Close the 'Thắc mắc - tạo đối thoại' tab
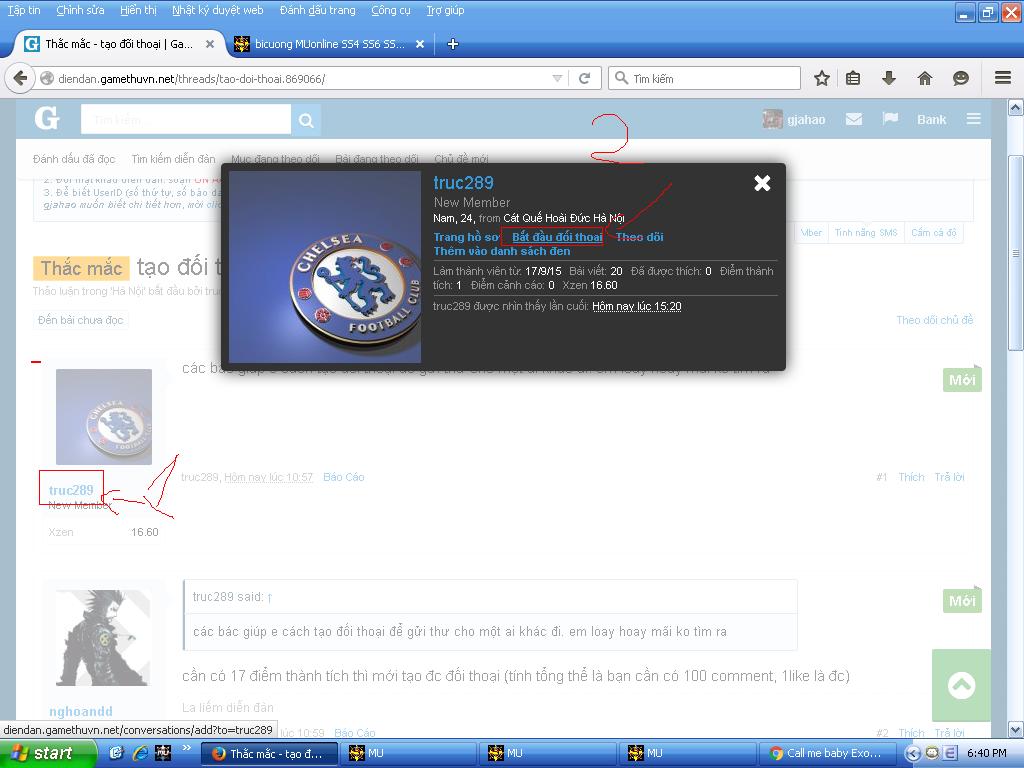 pyautogui.click(x=210, y=44)
